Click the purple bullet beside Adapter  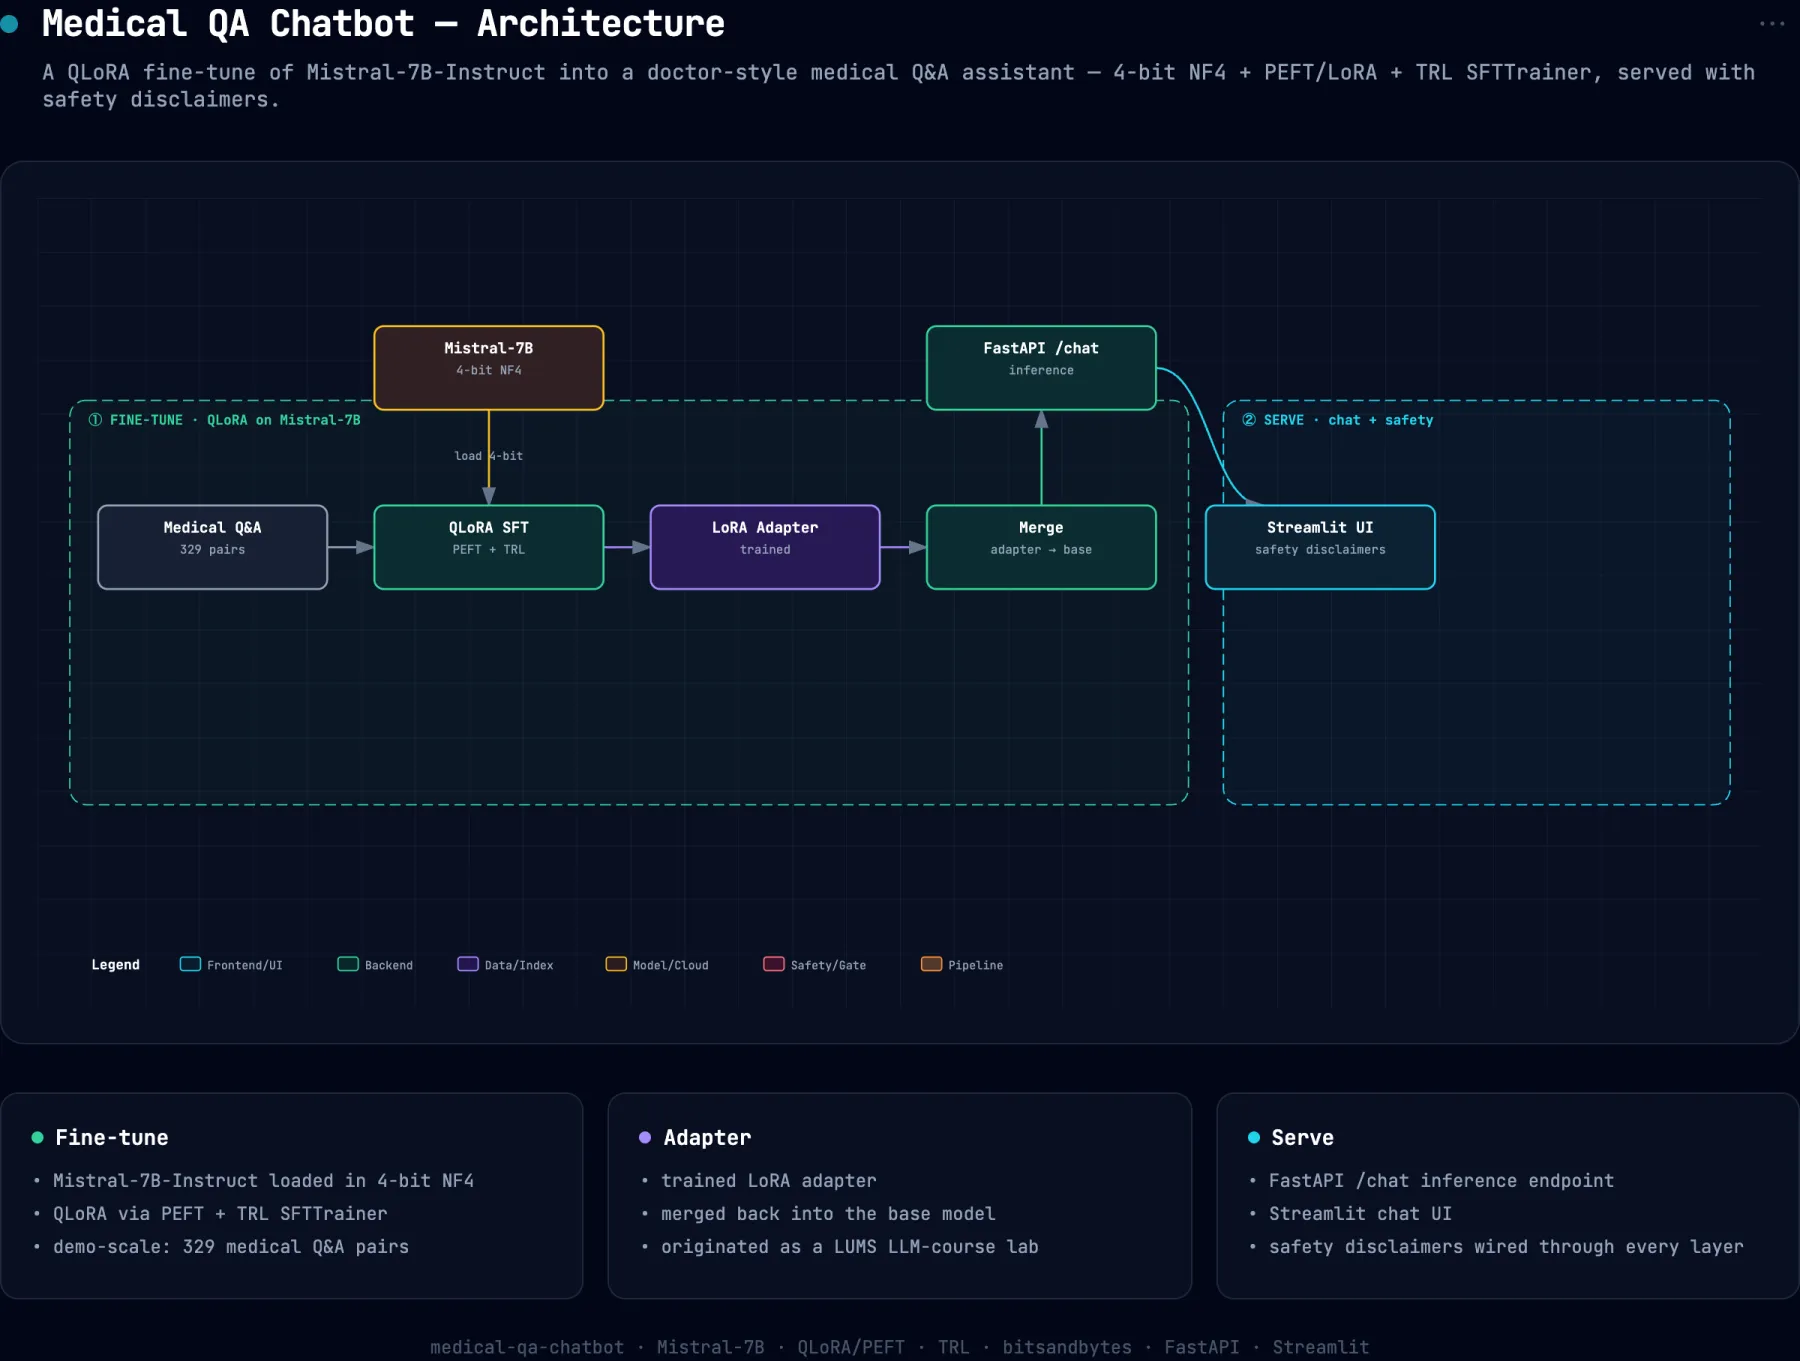click(x=645, y=1137)
